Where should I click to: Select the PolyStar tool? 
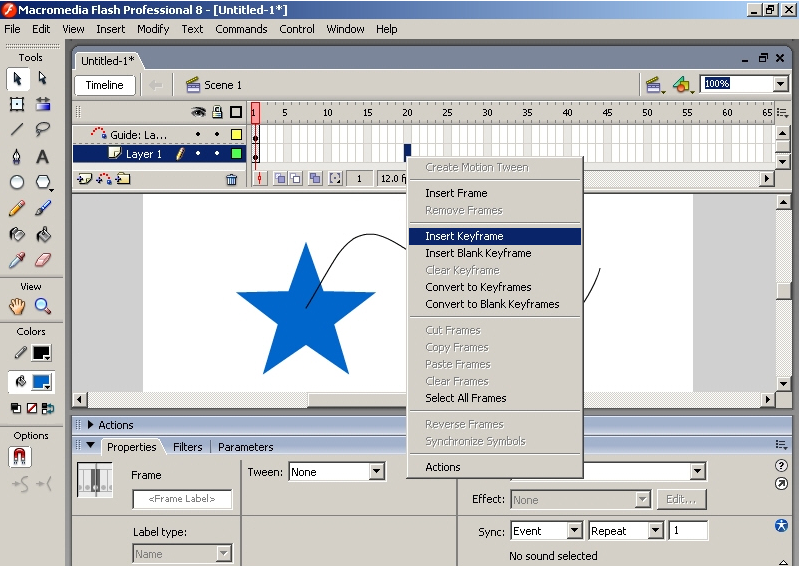pos(43,182)
